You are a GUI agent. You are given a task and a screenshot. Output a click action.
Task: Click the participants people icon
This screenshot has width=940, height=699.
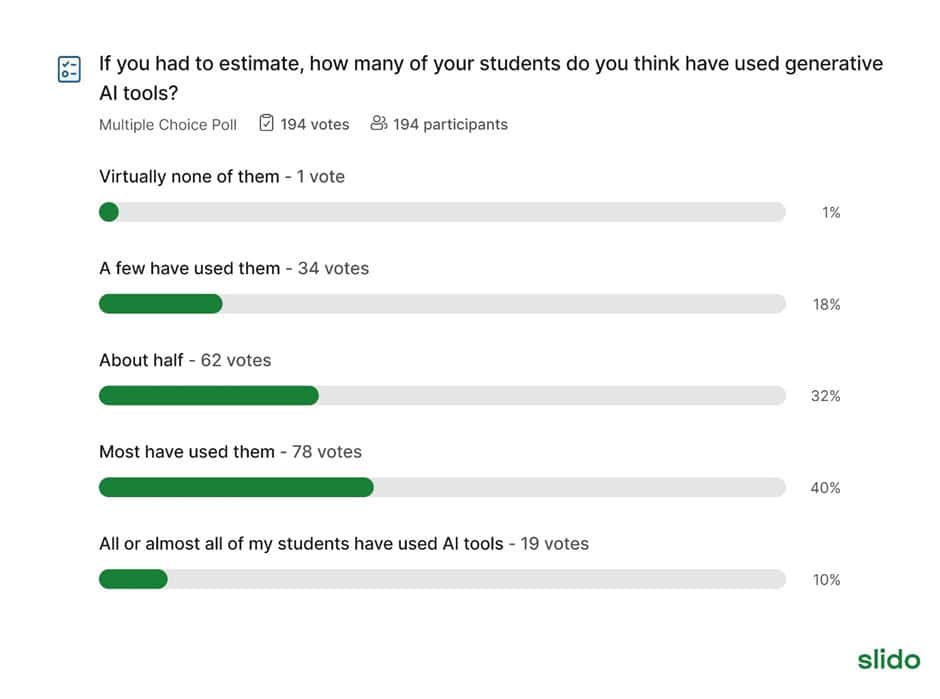coord(378,123)
